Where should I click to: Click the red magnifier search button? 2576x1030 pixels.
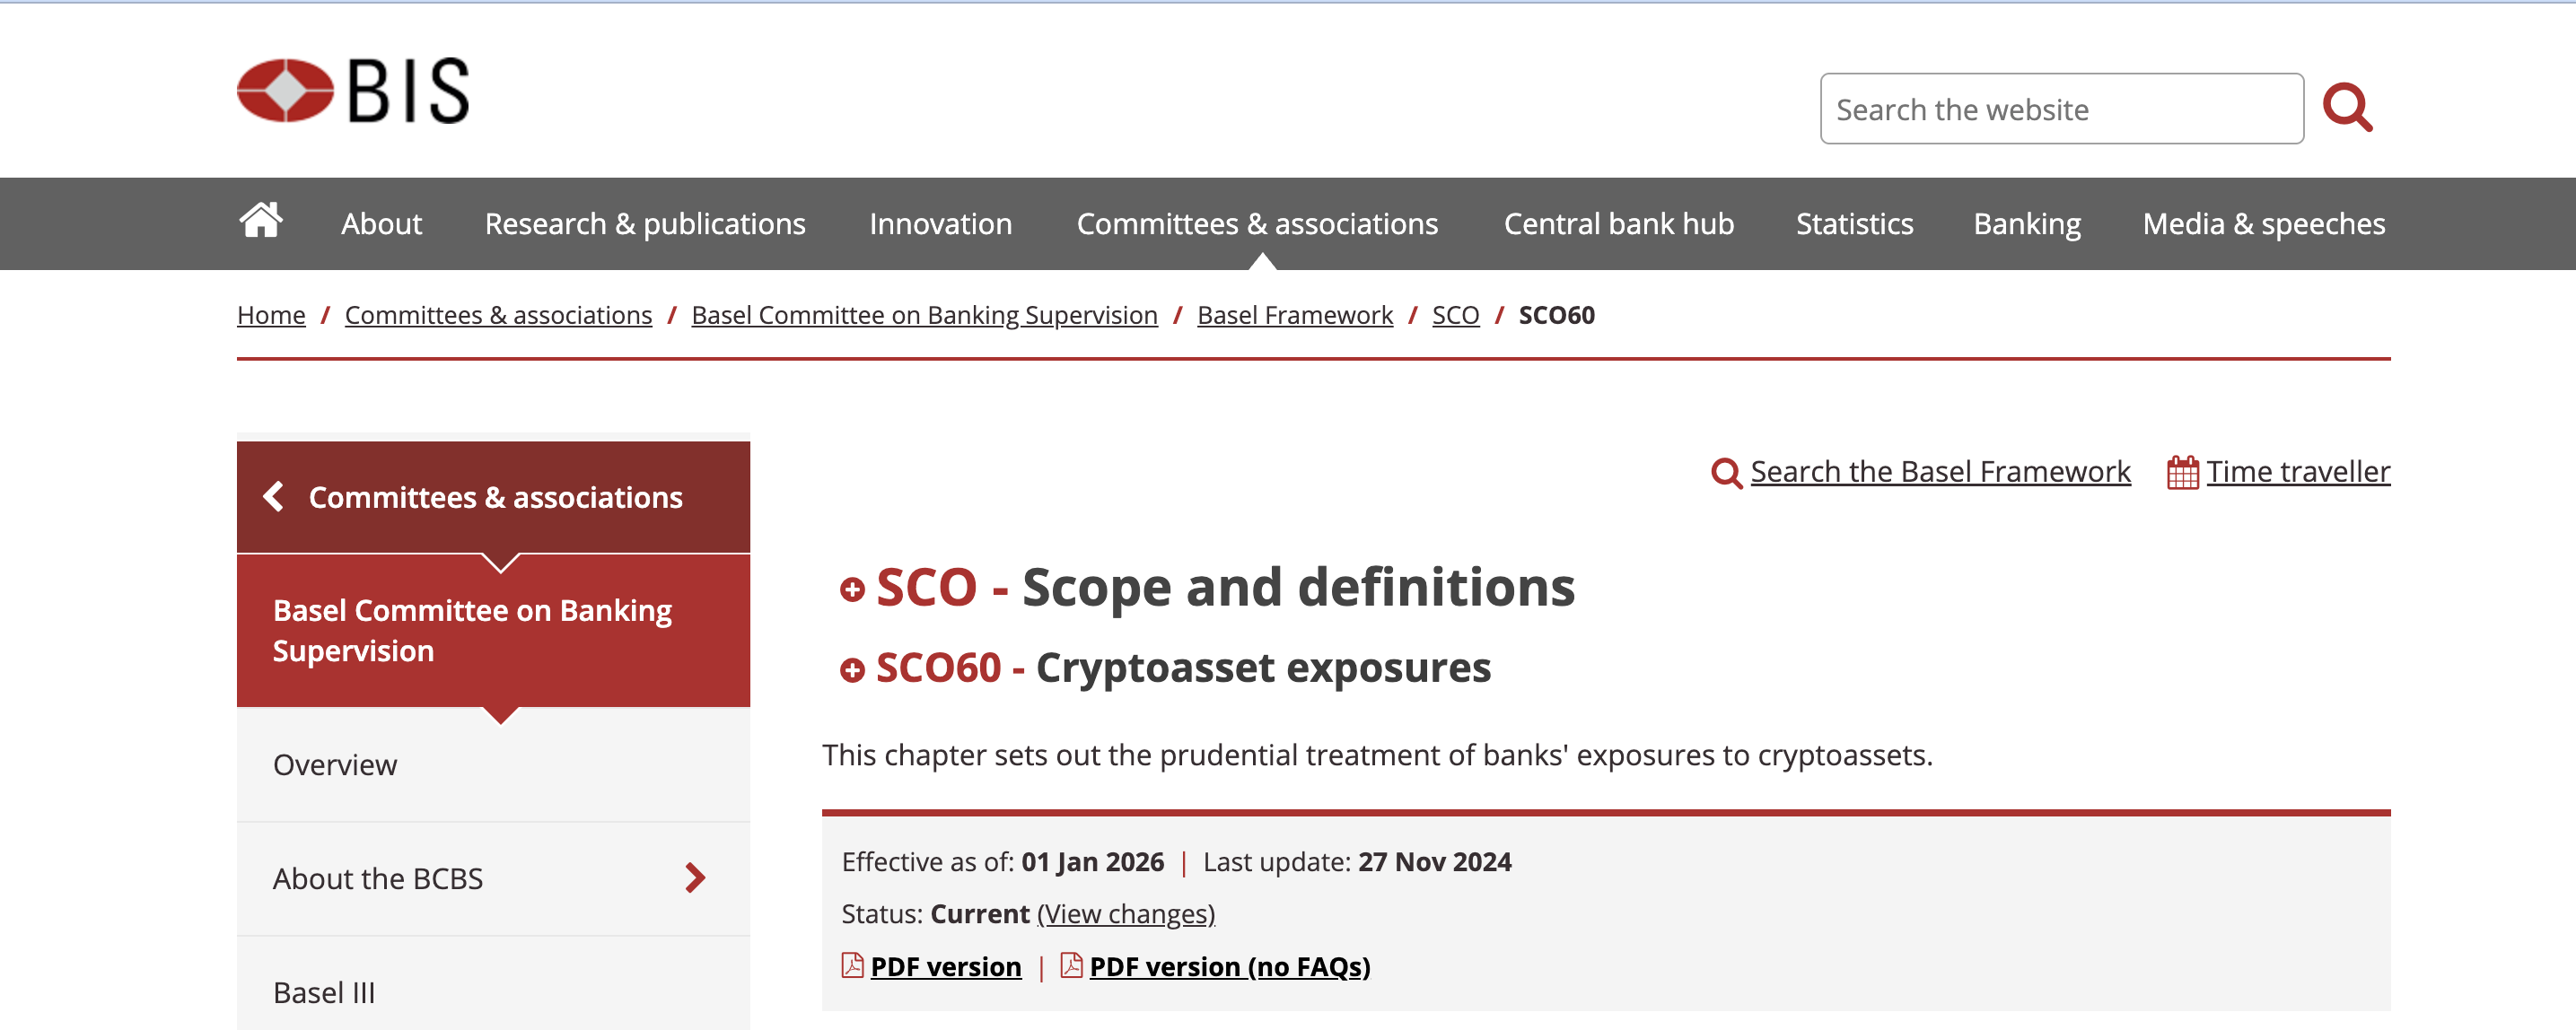pyautogui.click(x=2347, y=108)
